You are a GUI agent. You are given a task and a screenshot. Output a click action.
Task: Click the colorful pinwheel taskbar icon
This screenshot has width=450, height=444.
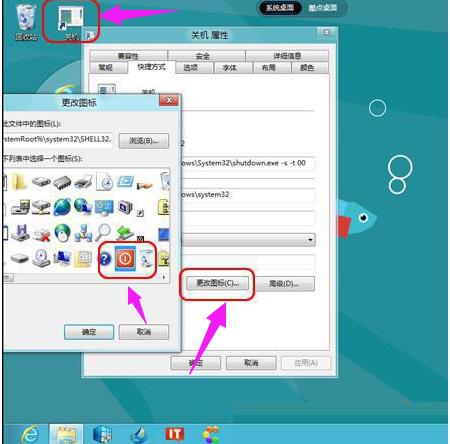pos(211,434)
